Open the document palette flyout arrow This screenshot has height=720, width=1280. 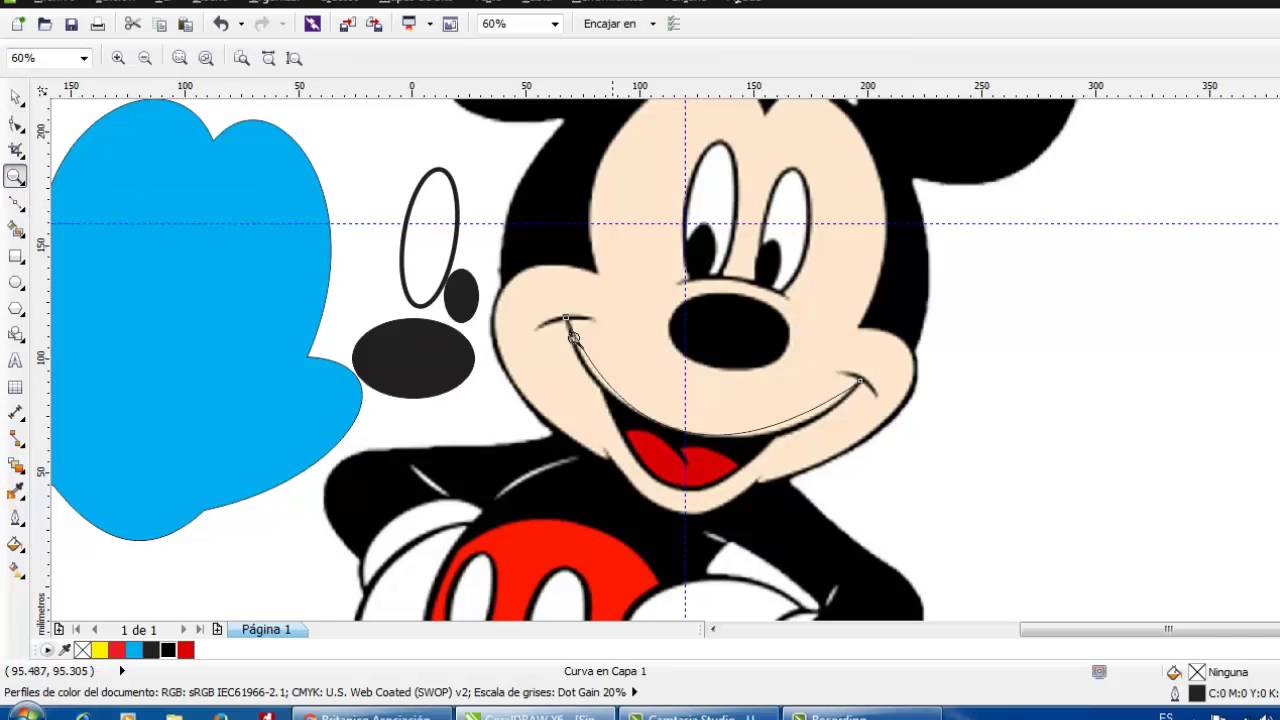coord(47,650)
